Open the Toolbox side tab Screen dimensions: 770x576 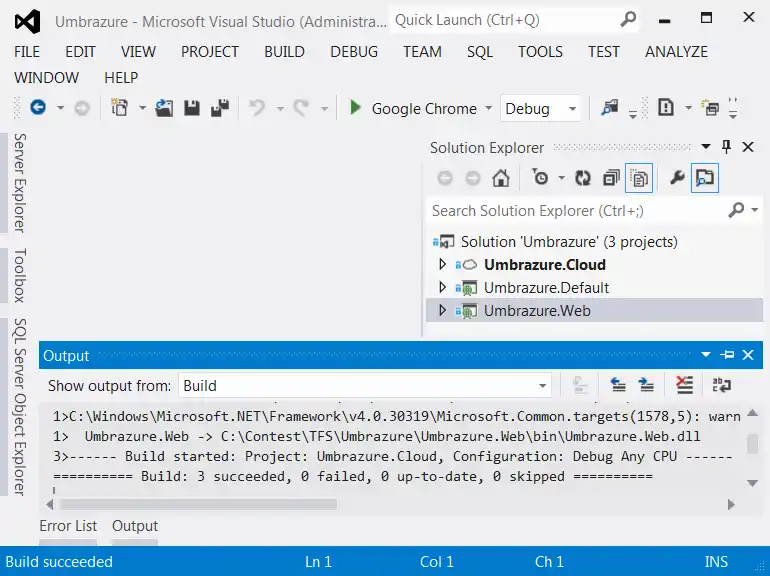pyautogui.click(x=19, y=275)
